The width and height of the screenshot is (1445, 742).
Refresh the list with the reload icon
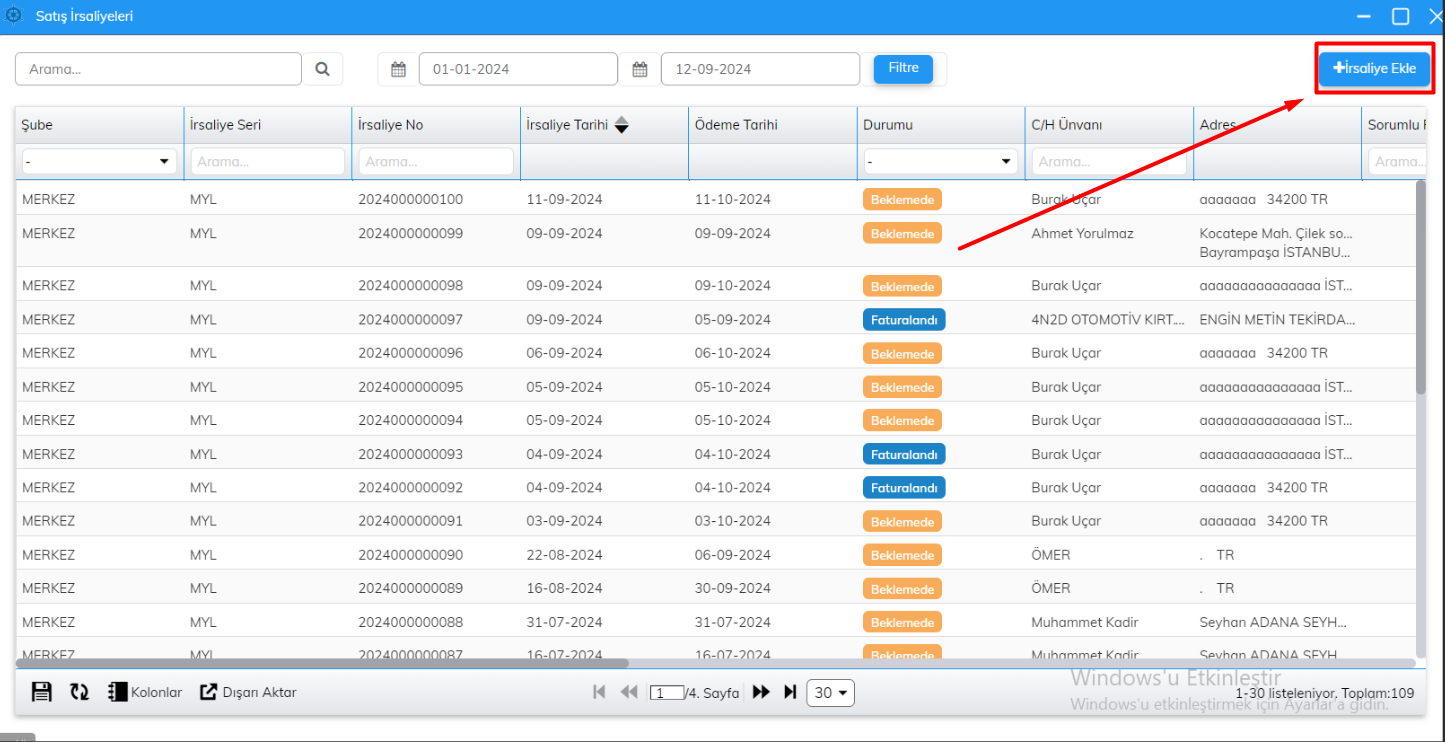coord(79,692)
